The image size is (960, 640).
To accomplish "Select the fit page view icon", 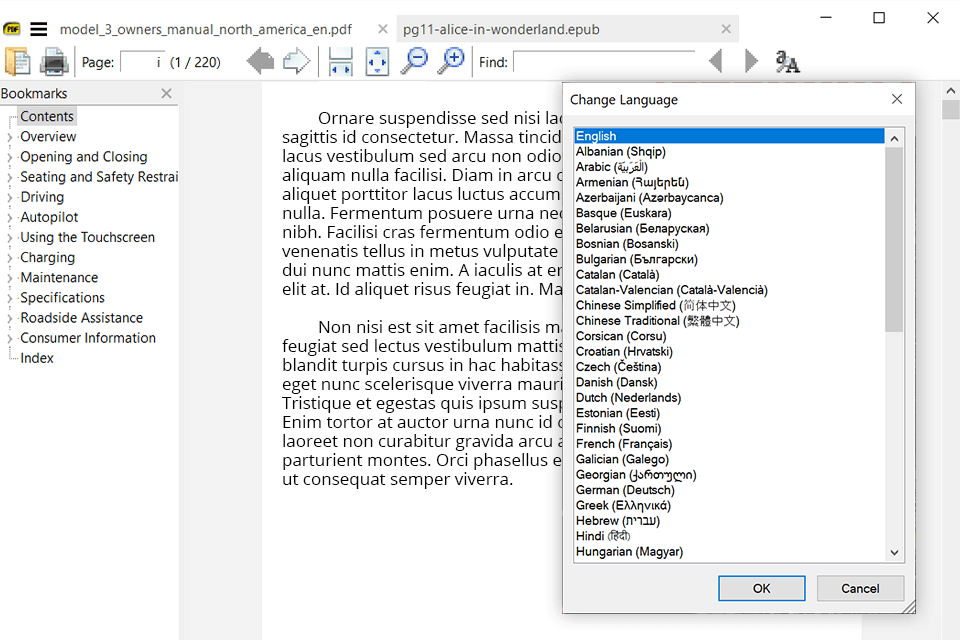I will pos(377,61).
